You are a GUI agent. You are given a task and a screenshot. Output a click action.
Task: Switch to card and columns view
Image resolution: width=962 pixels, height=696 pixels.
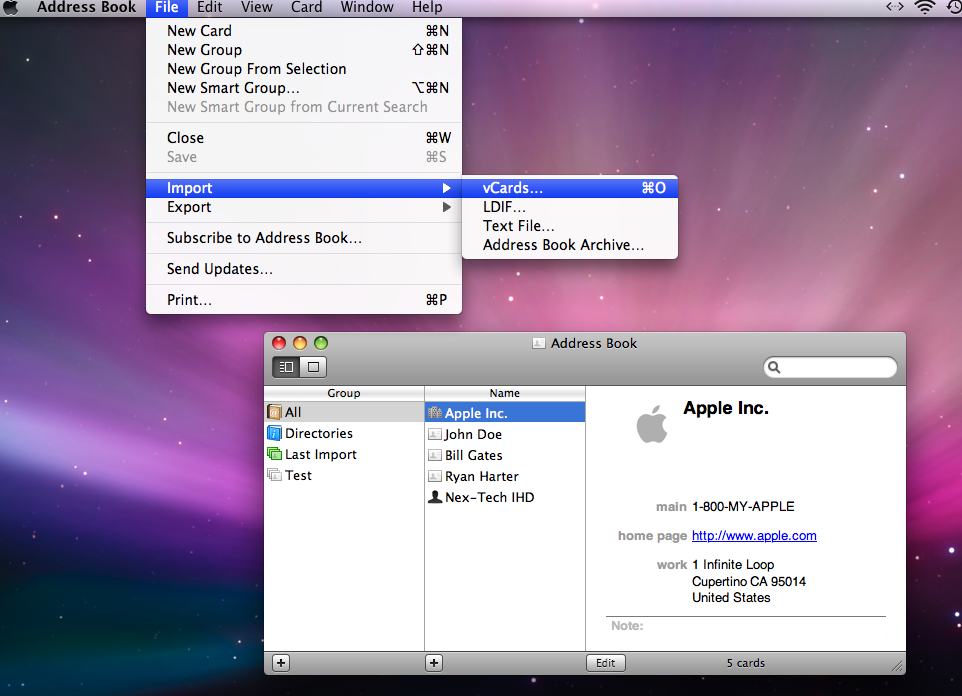click(x=286, y=367)
